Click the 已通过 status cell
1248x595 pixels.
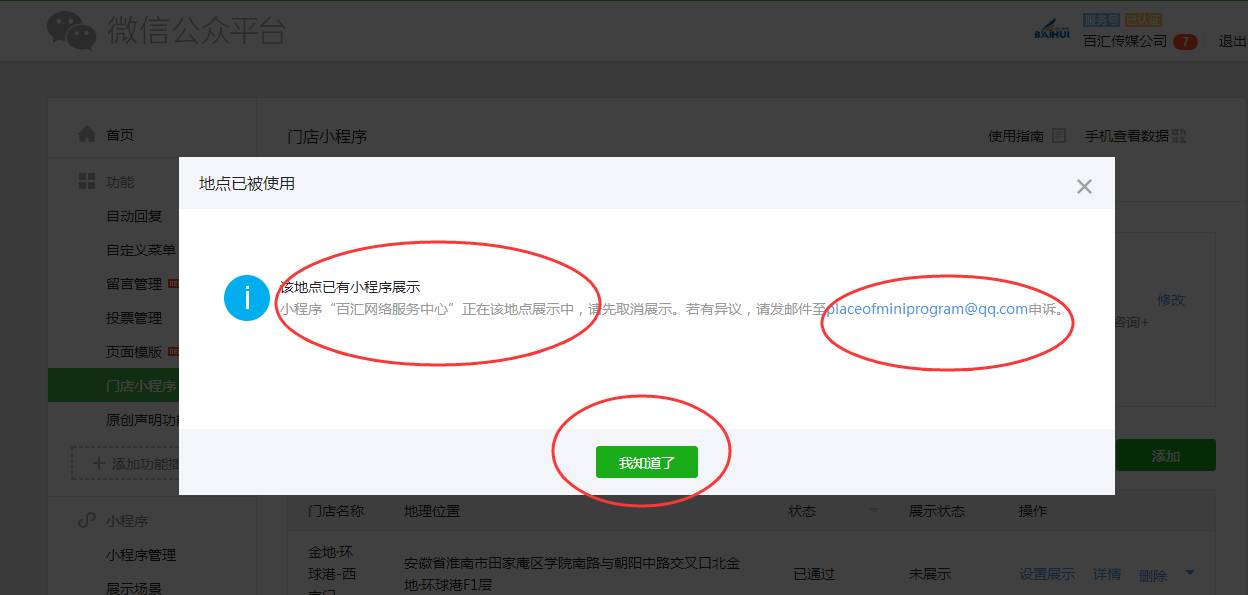point(814,574)
